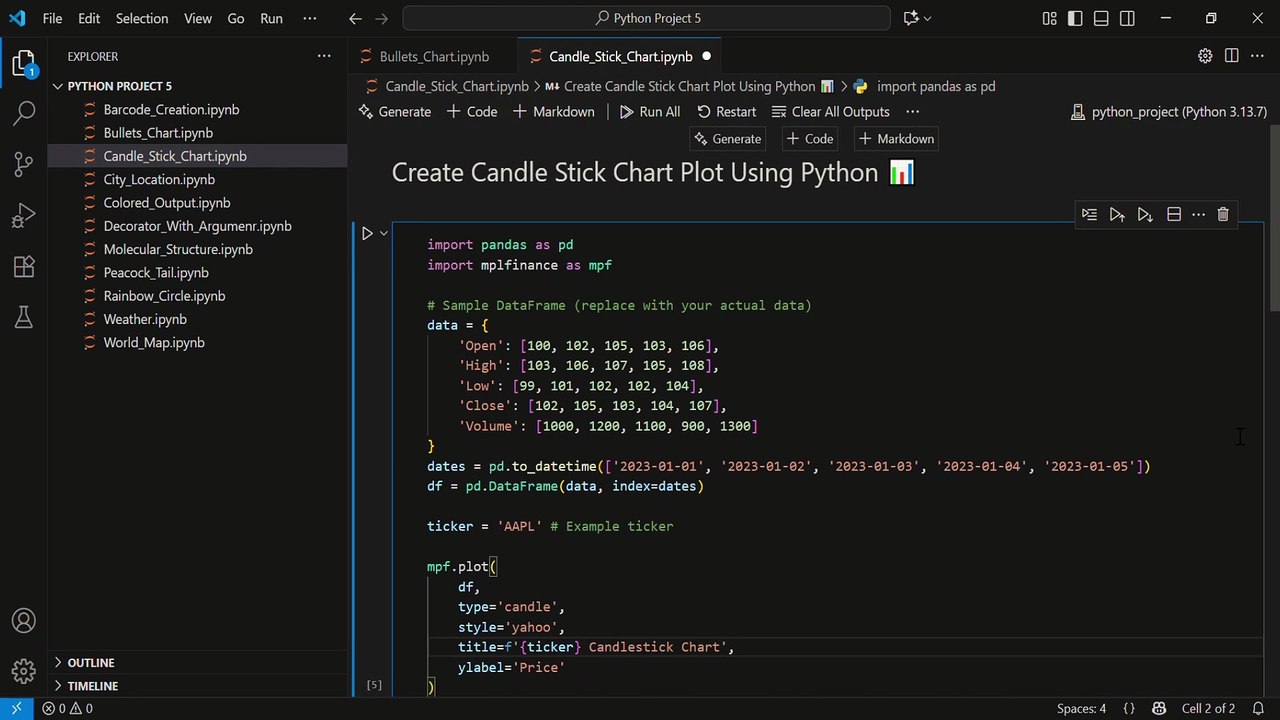Click the breadcrumb 'import pandas as pd'

(x=936, y=86)
